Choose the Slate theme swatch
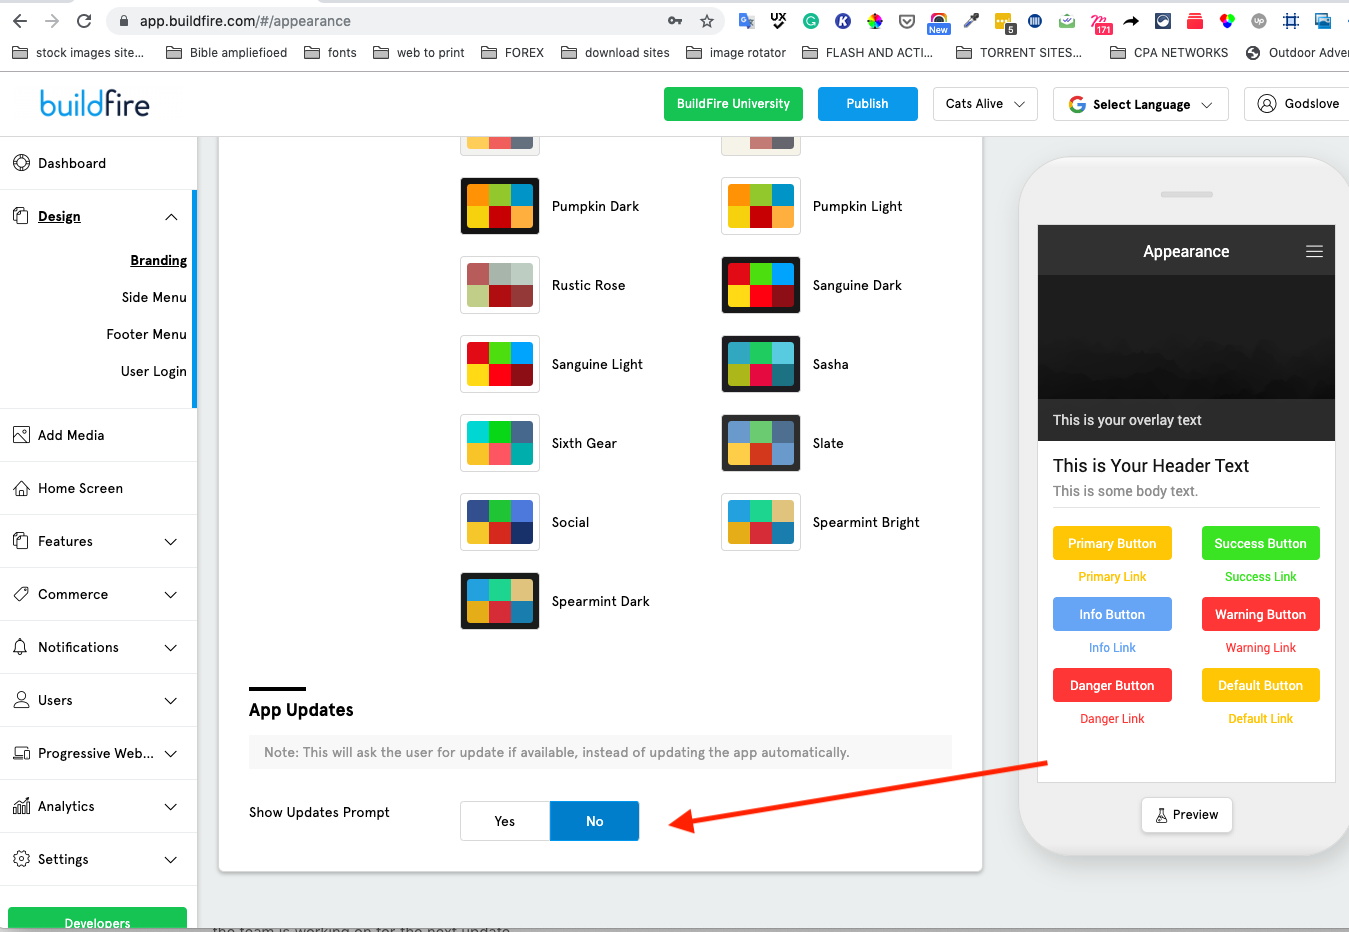This screenshot has height=932, width=1349. [x=761, y=443]
